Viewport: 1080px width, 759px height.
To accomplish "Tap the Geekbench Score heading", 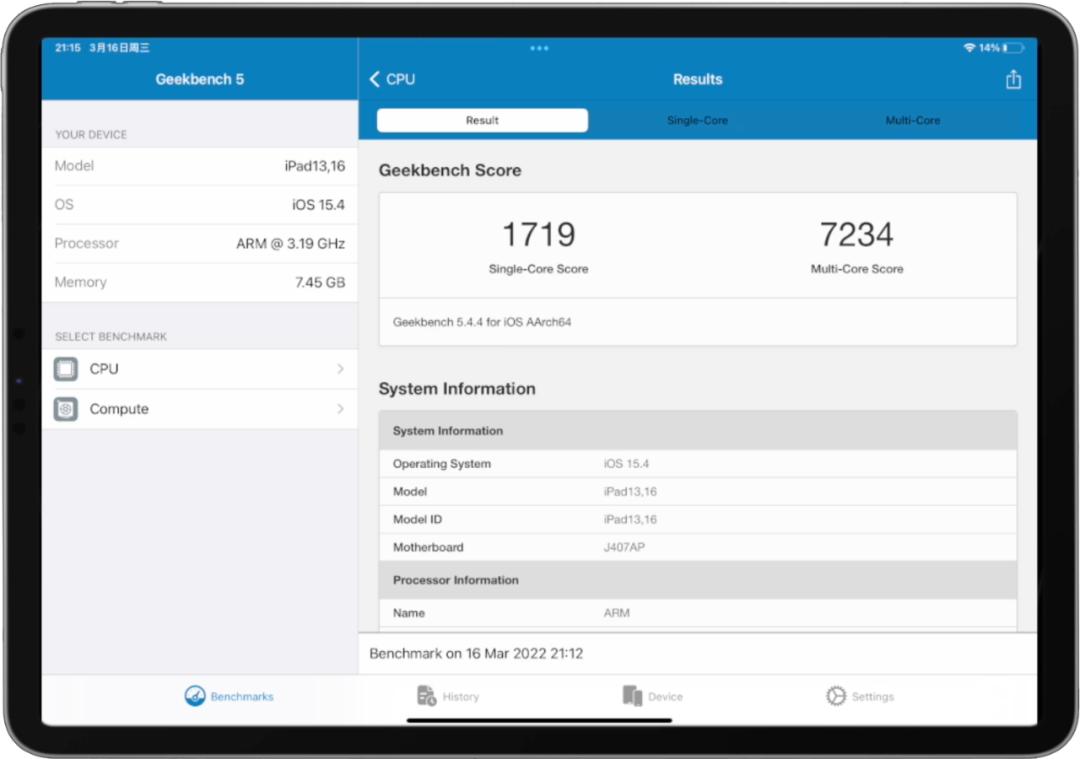I will point(450,170).
